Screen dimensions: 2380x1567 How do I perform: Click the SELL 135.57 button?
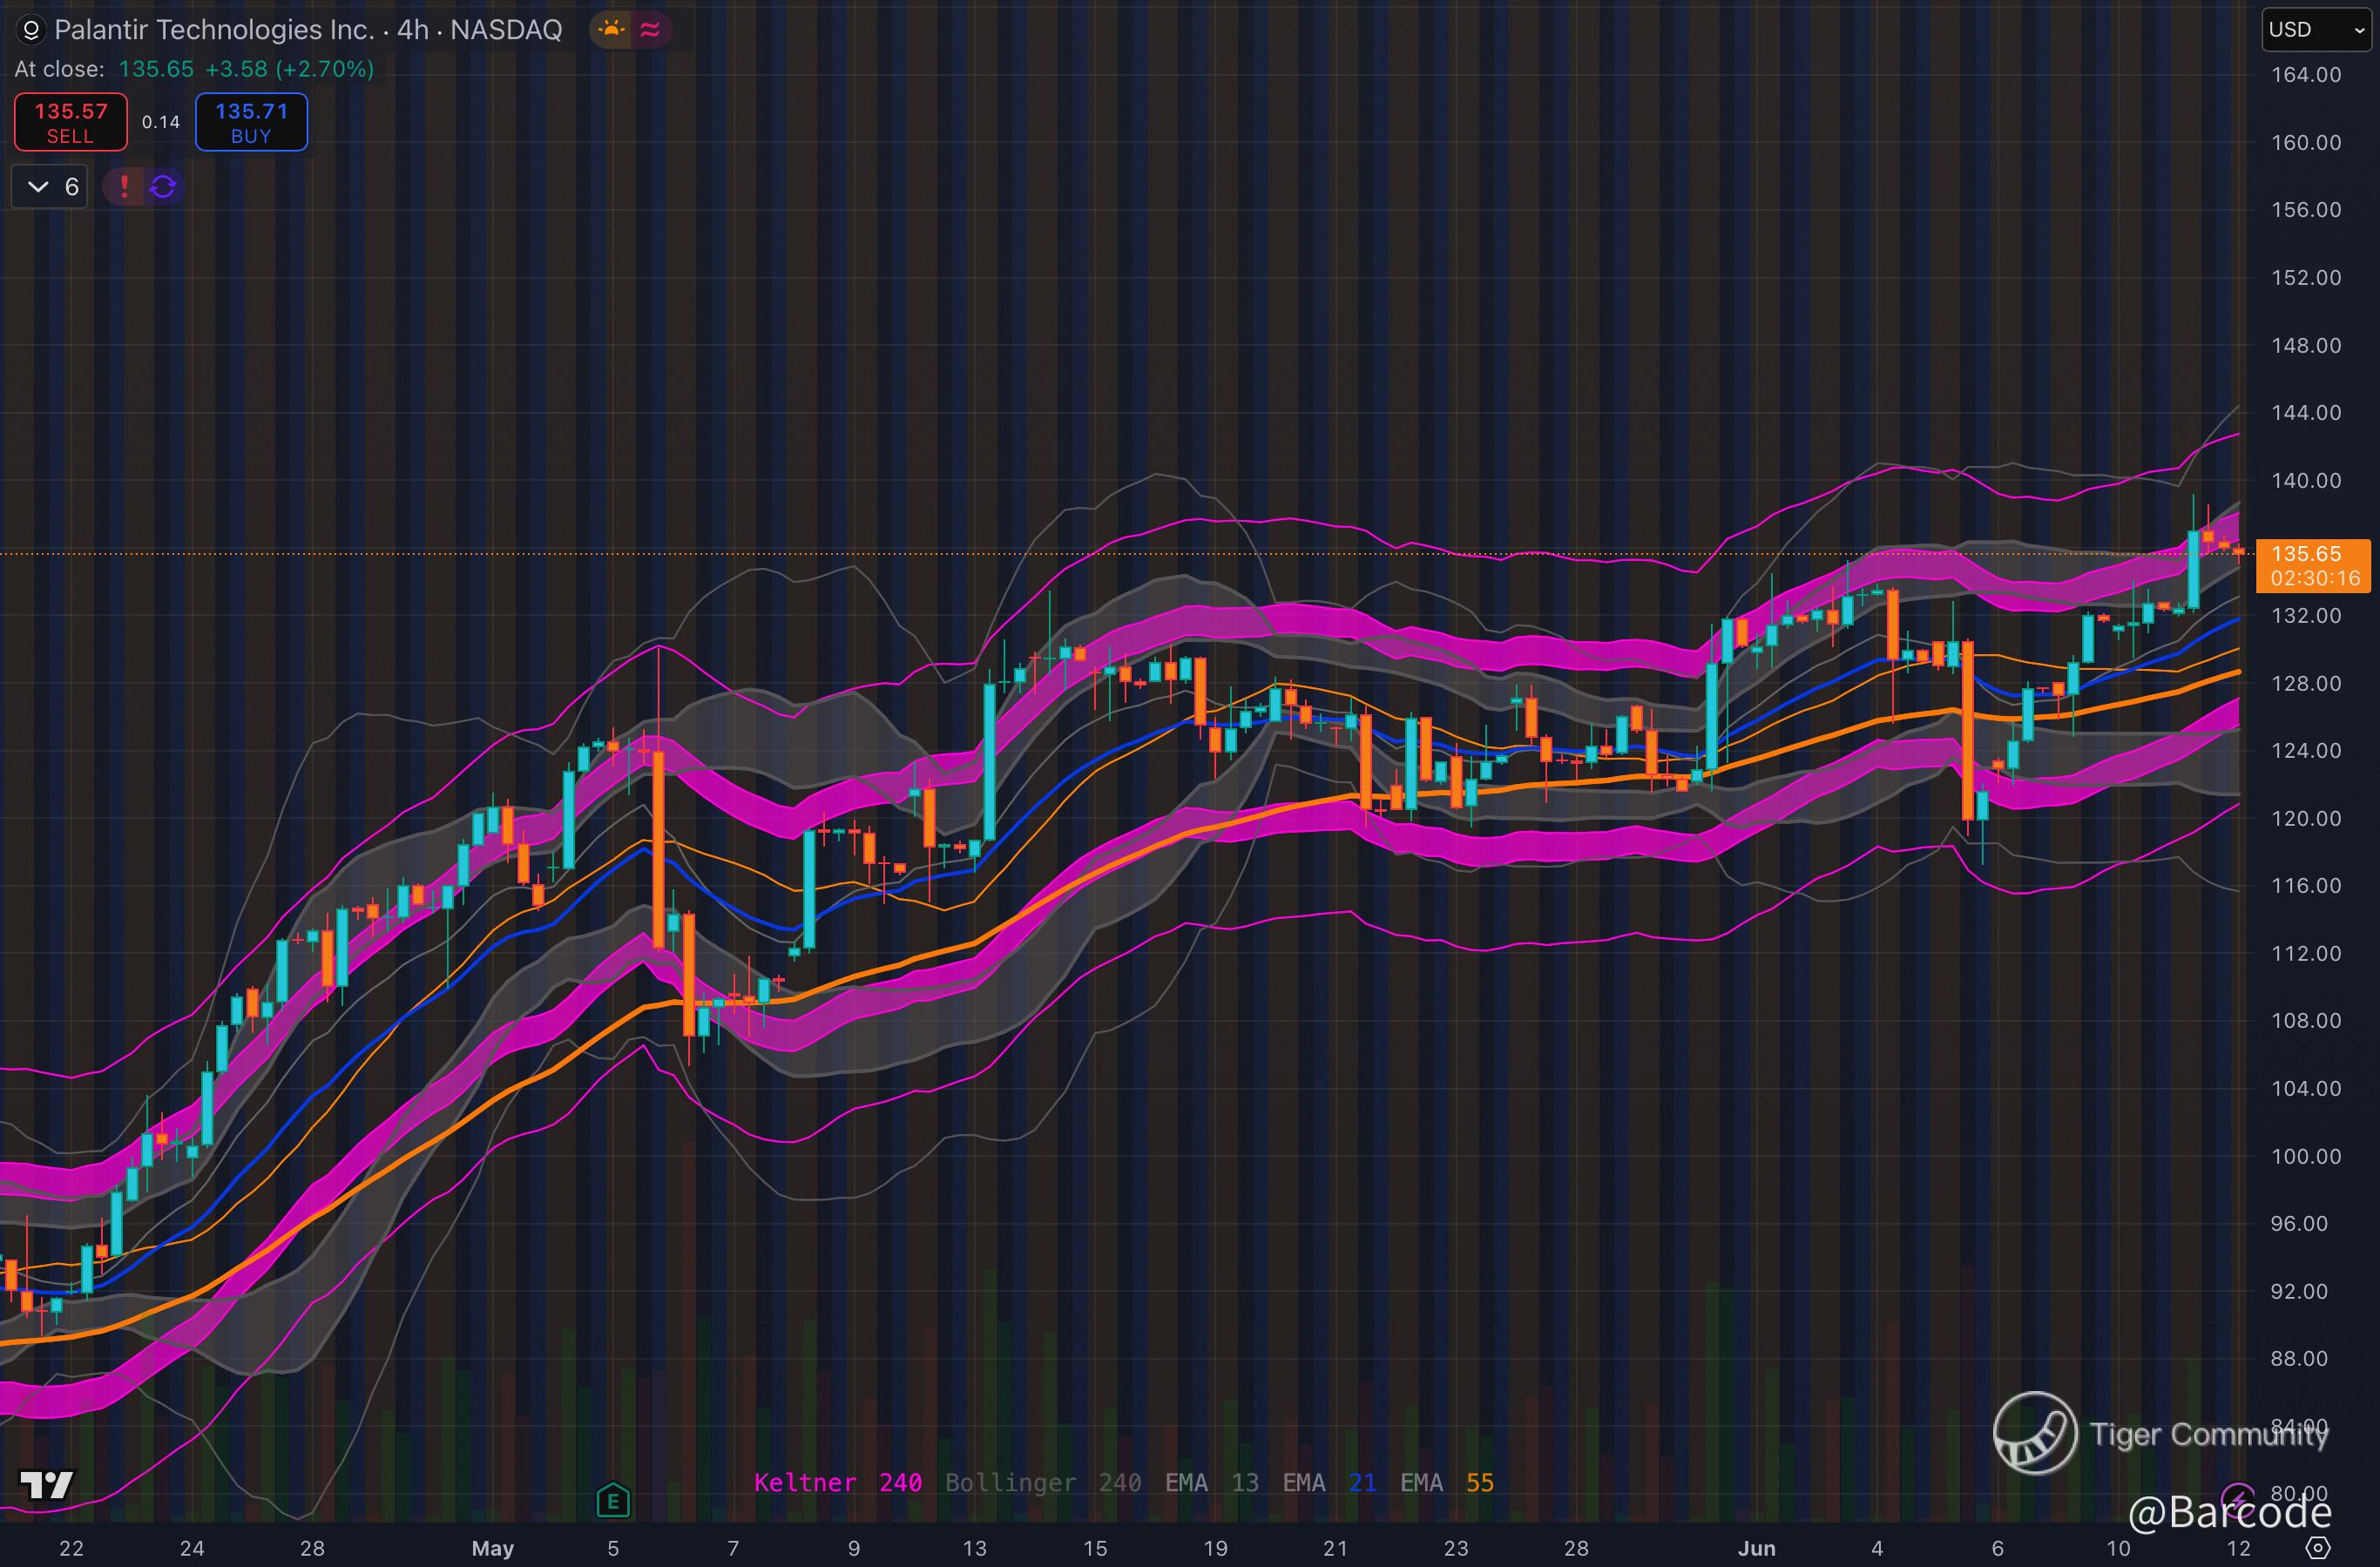coord(71,122)
